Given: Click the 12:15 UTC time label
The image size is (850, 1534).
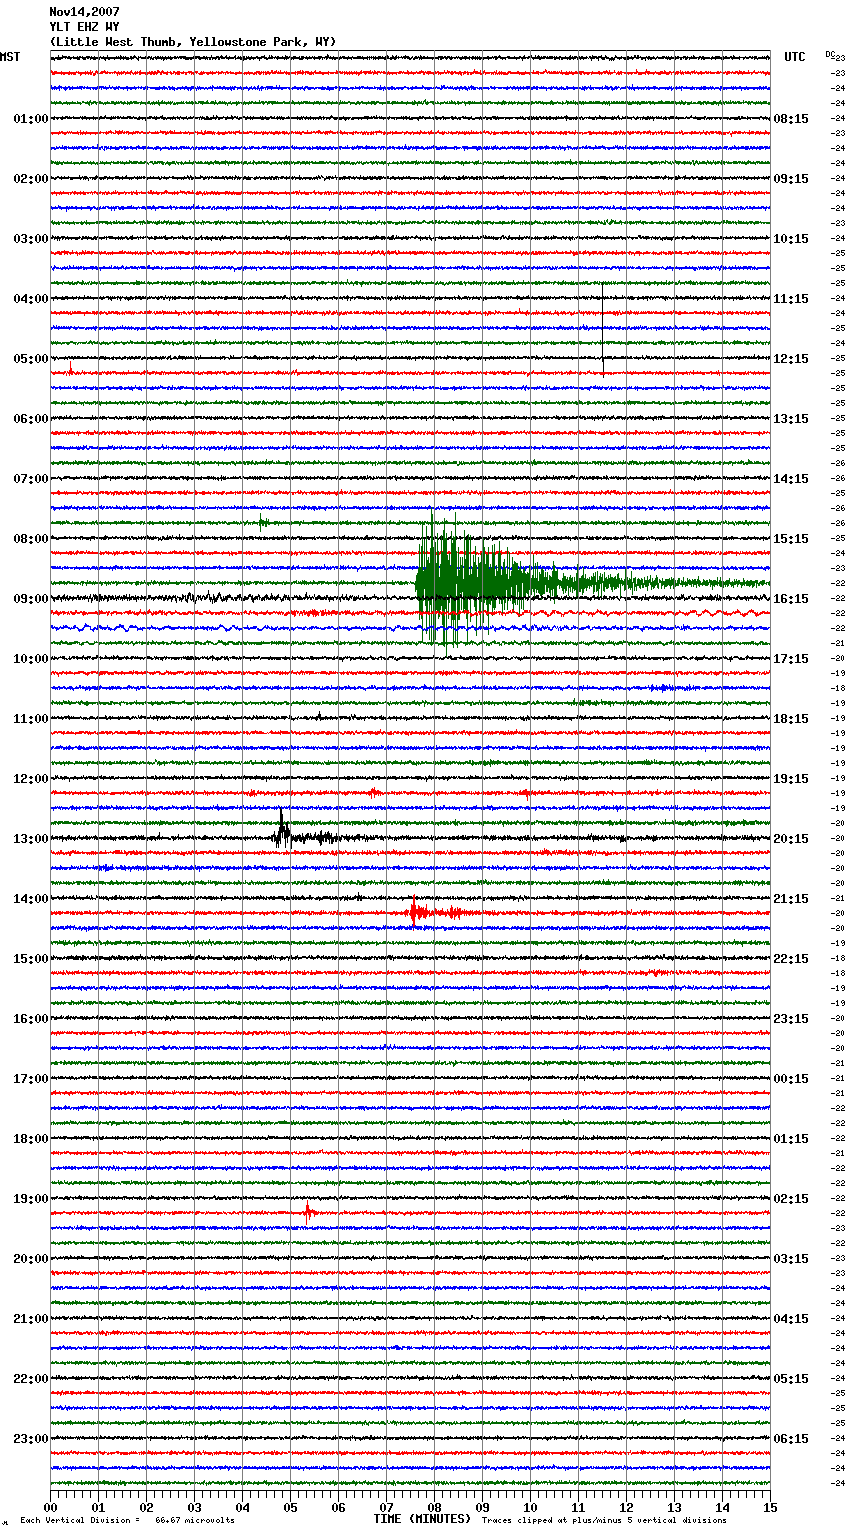Looking at the screenshot, I should click(x=791, y=359).
